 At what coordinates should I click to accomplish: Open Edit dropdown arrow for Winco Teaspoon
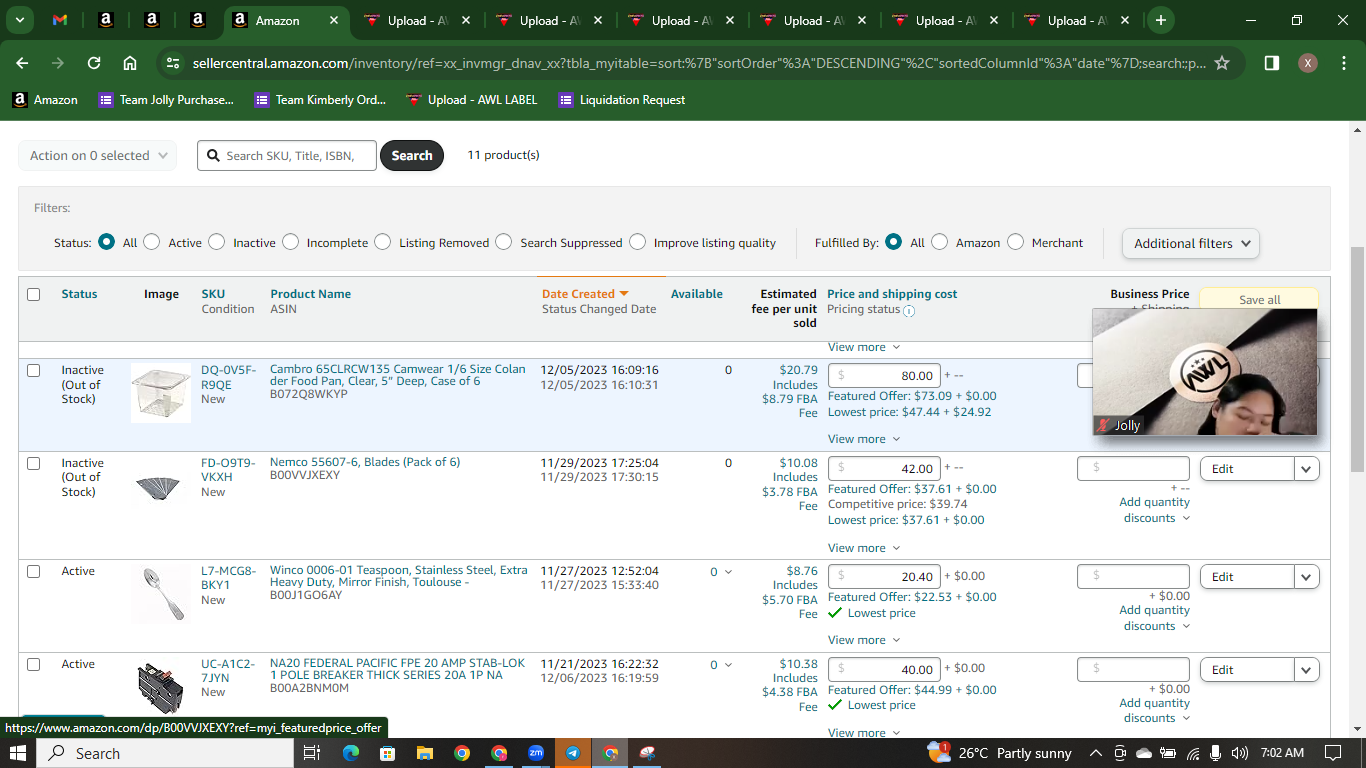click(1307, 577)
